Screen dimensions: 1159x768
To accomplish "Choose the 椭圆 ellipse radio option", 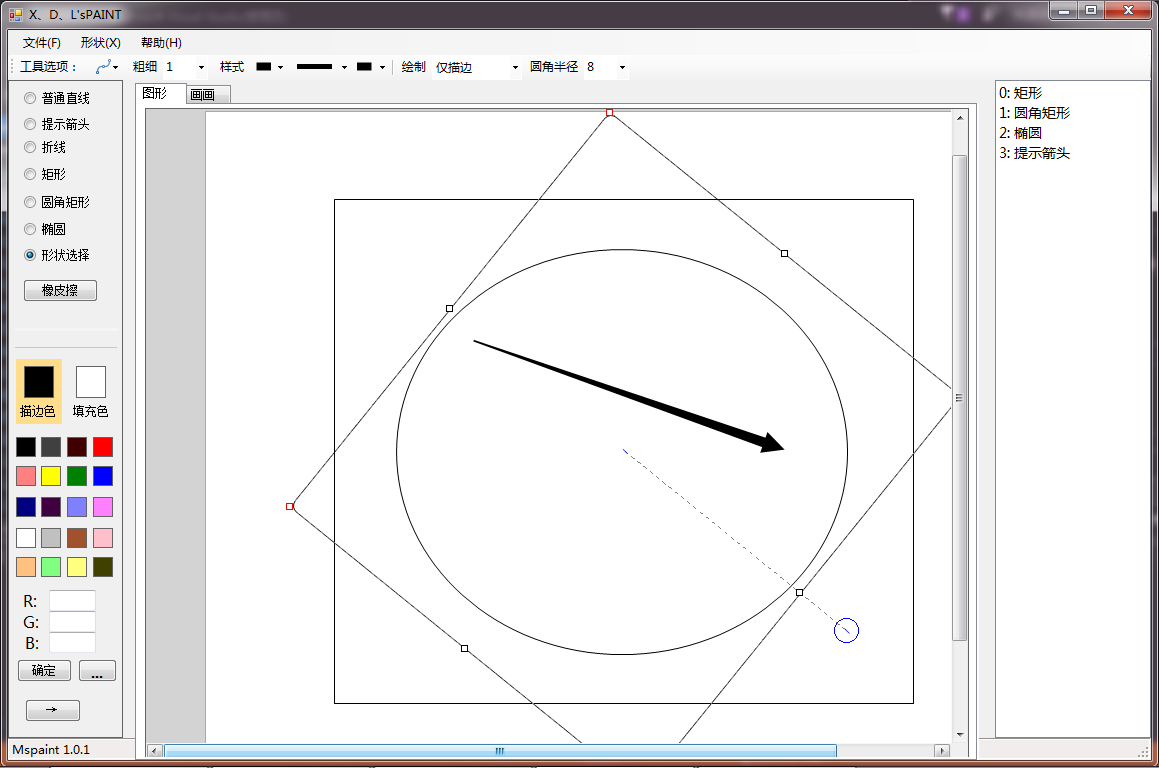I will click(x=30, y=229).
